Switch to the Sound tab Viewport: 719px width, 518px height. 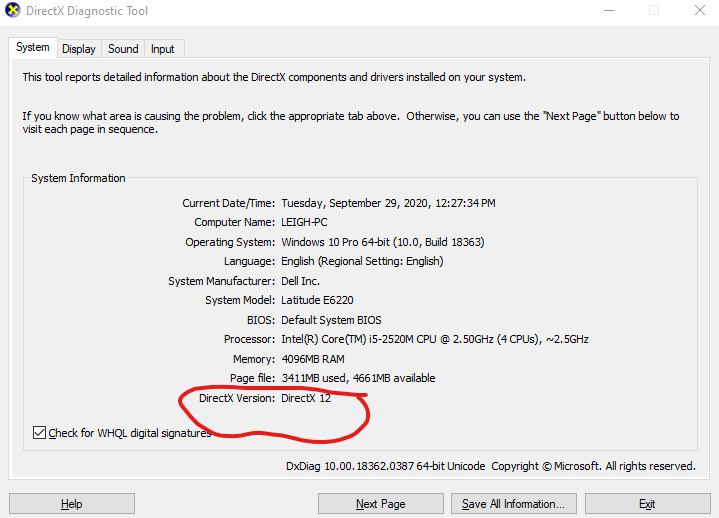click(123, 49)
